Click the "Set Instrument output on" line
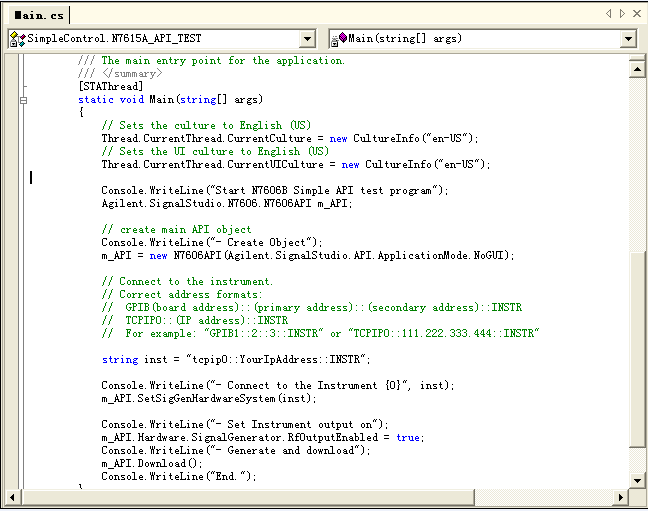The image size is (648, 511). click(245, 425)
